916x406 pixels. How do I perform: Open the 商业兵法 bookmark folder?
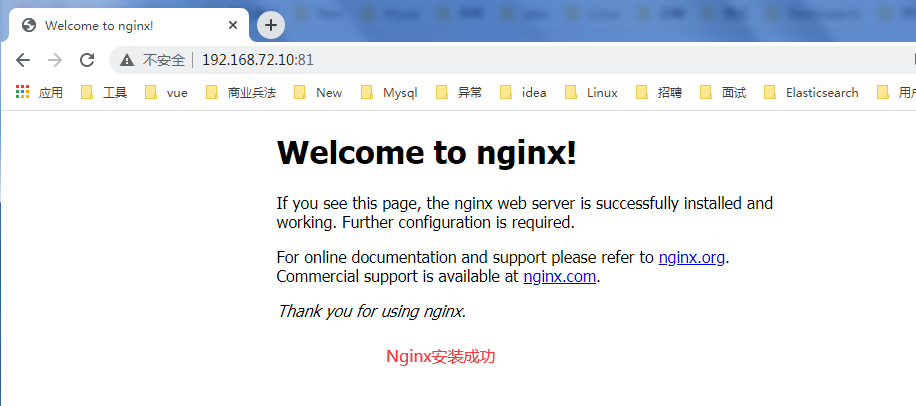tap(241, 92)
